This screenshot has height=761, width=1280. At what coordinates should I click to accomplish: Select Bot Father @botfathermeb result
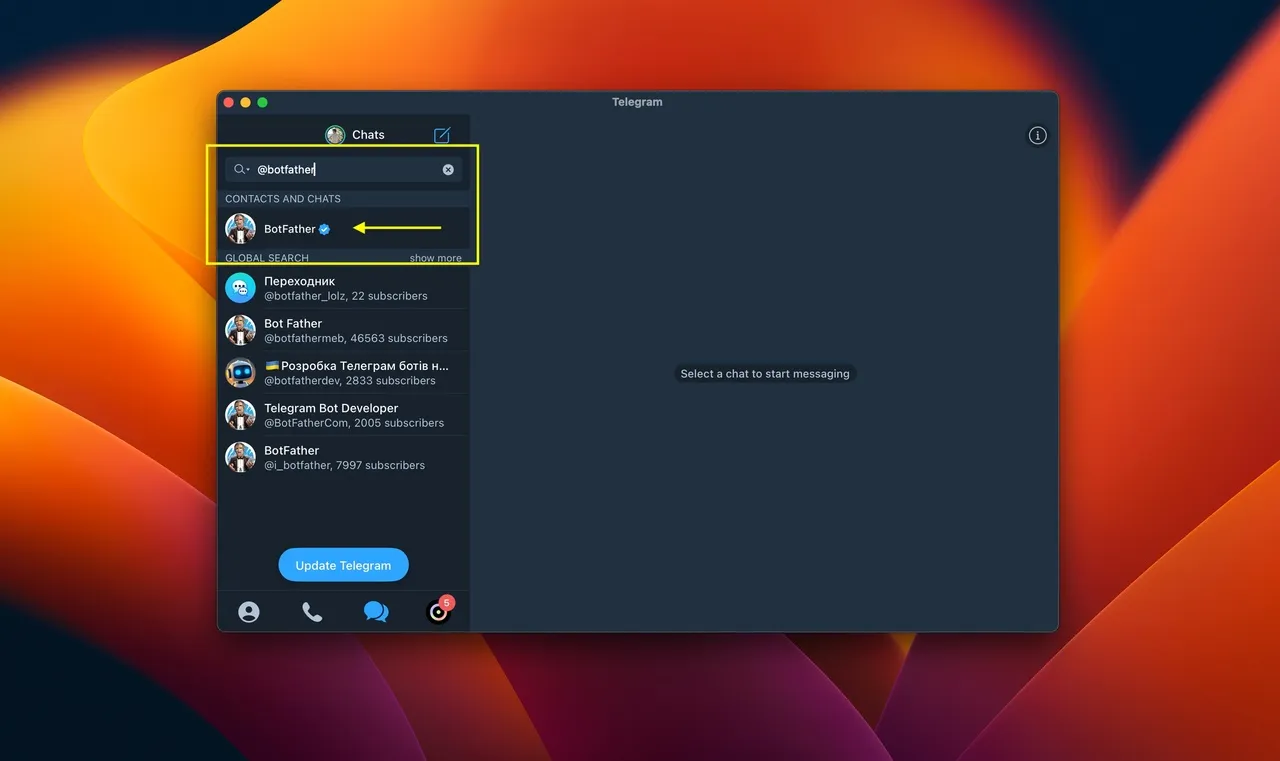coord(343,330)
